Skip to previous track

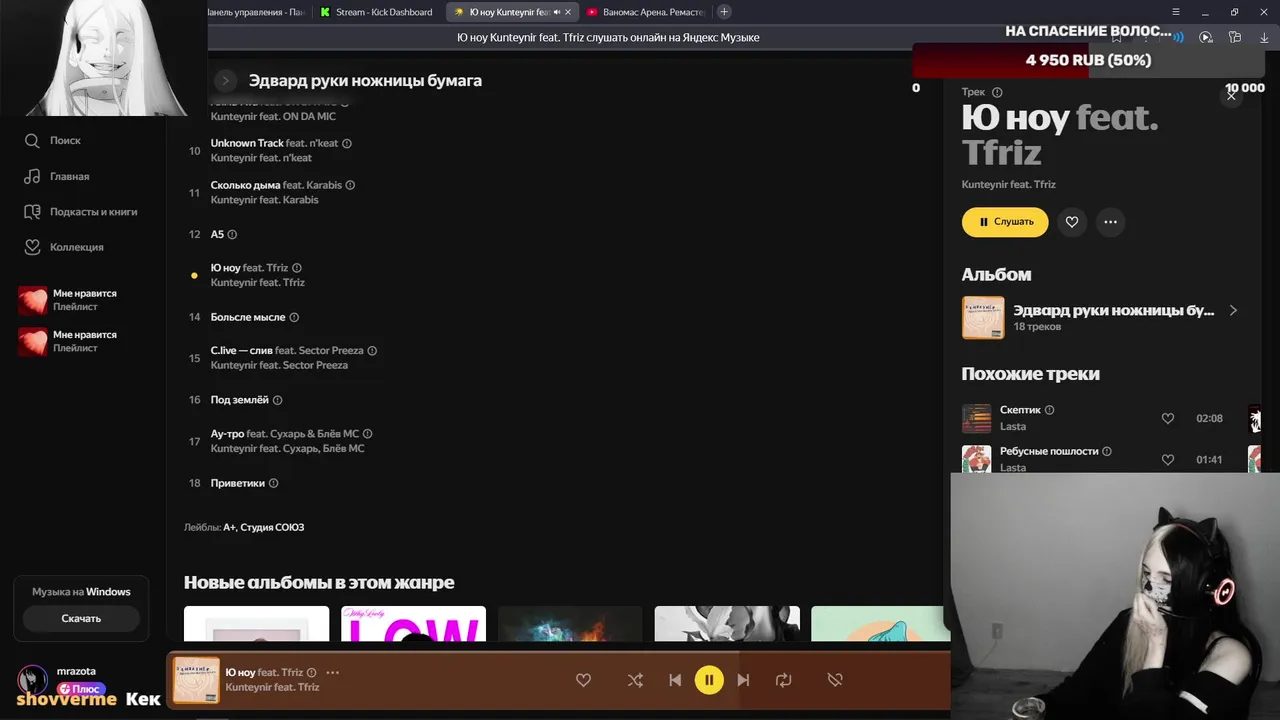coord(675,680)
